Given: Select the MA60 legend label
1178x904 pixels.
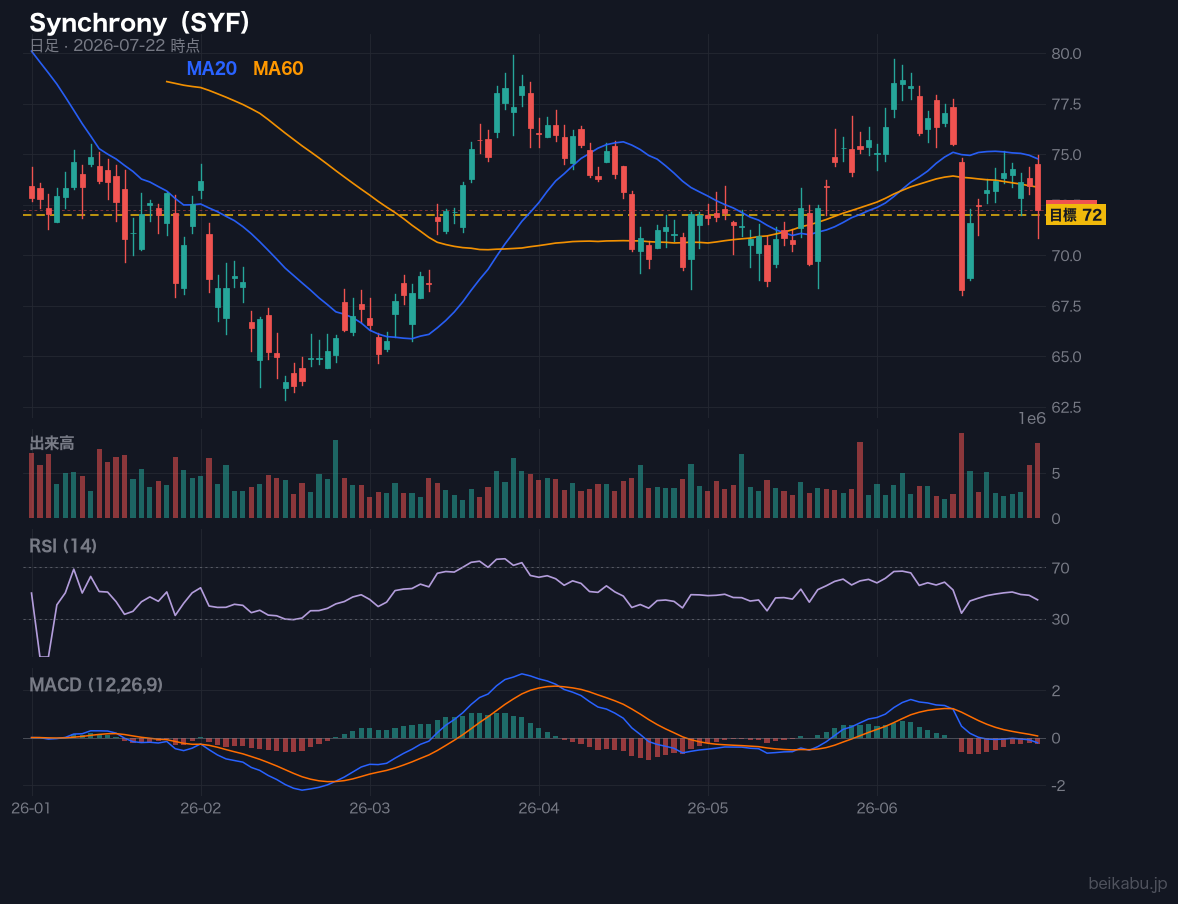Looking at the screenshot, I should pyautogui.click(x=278, y=68).
